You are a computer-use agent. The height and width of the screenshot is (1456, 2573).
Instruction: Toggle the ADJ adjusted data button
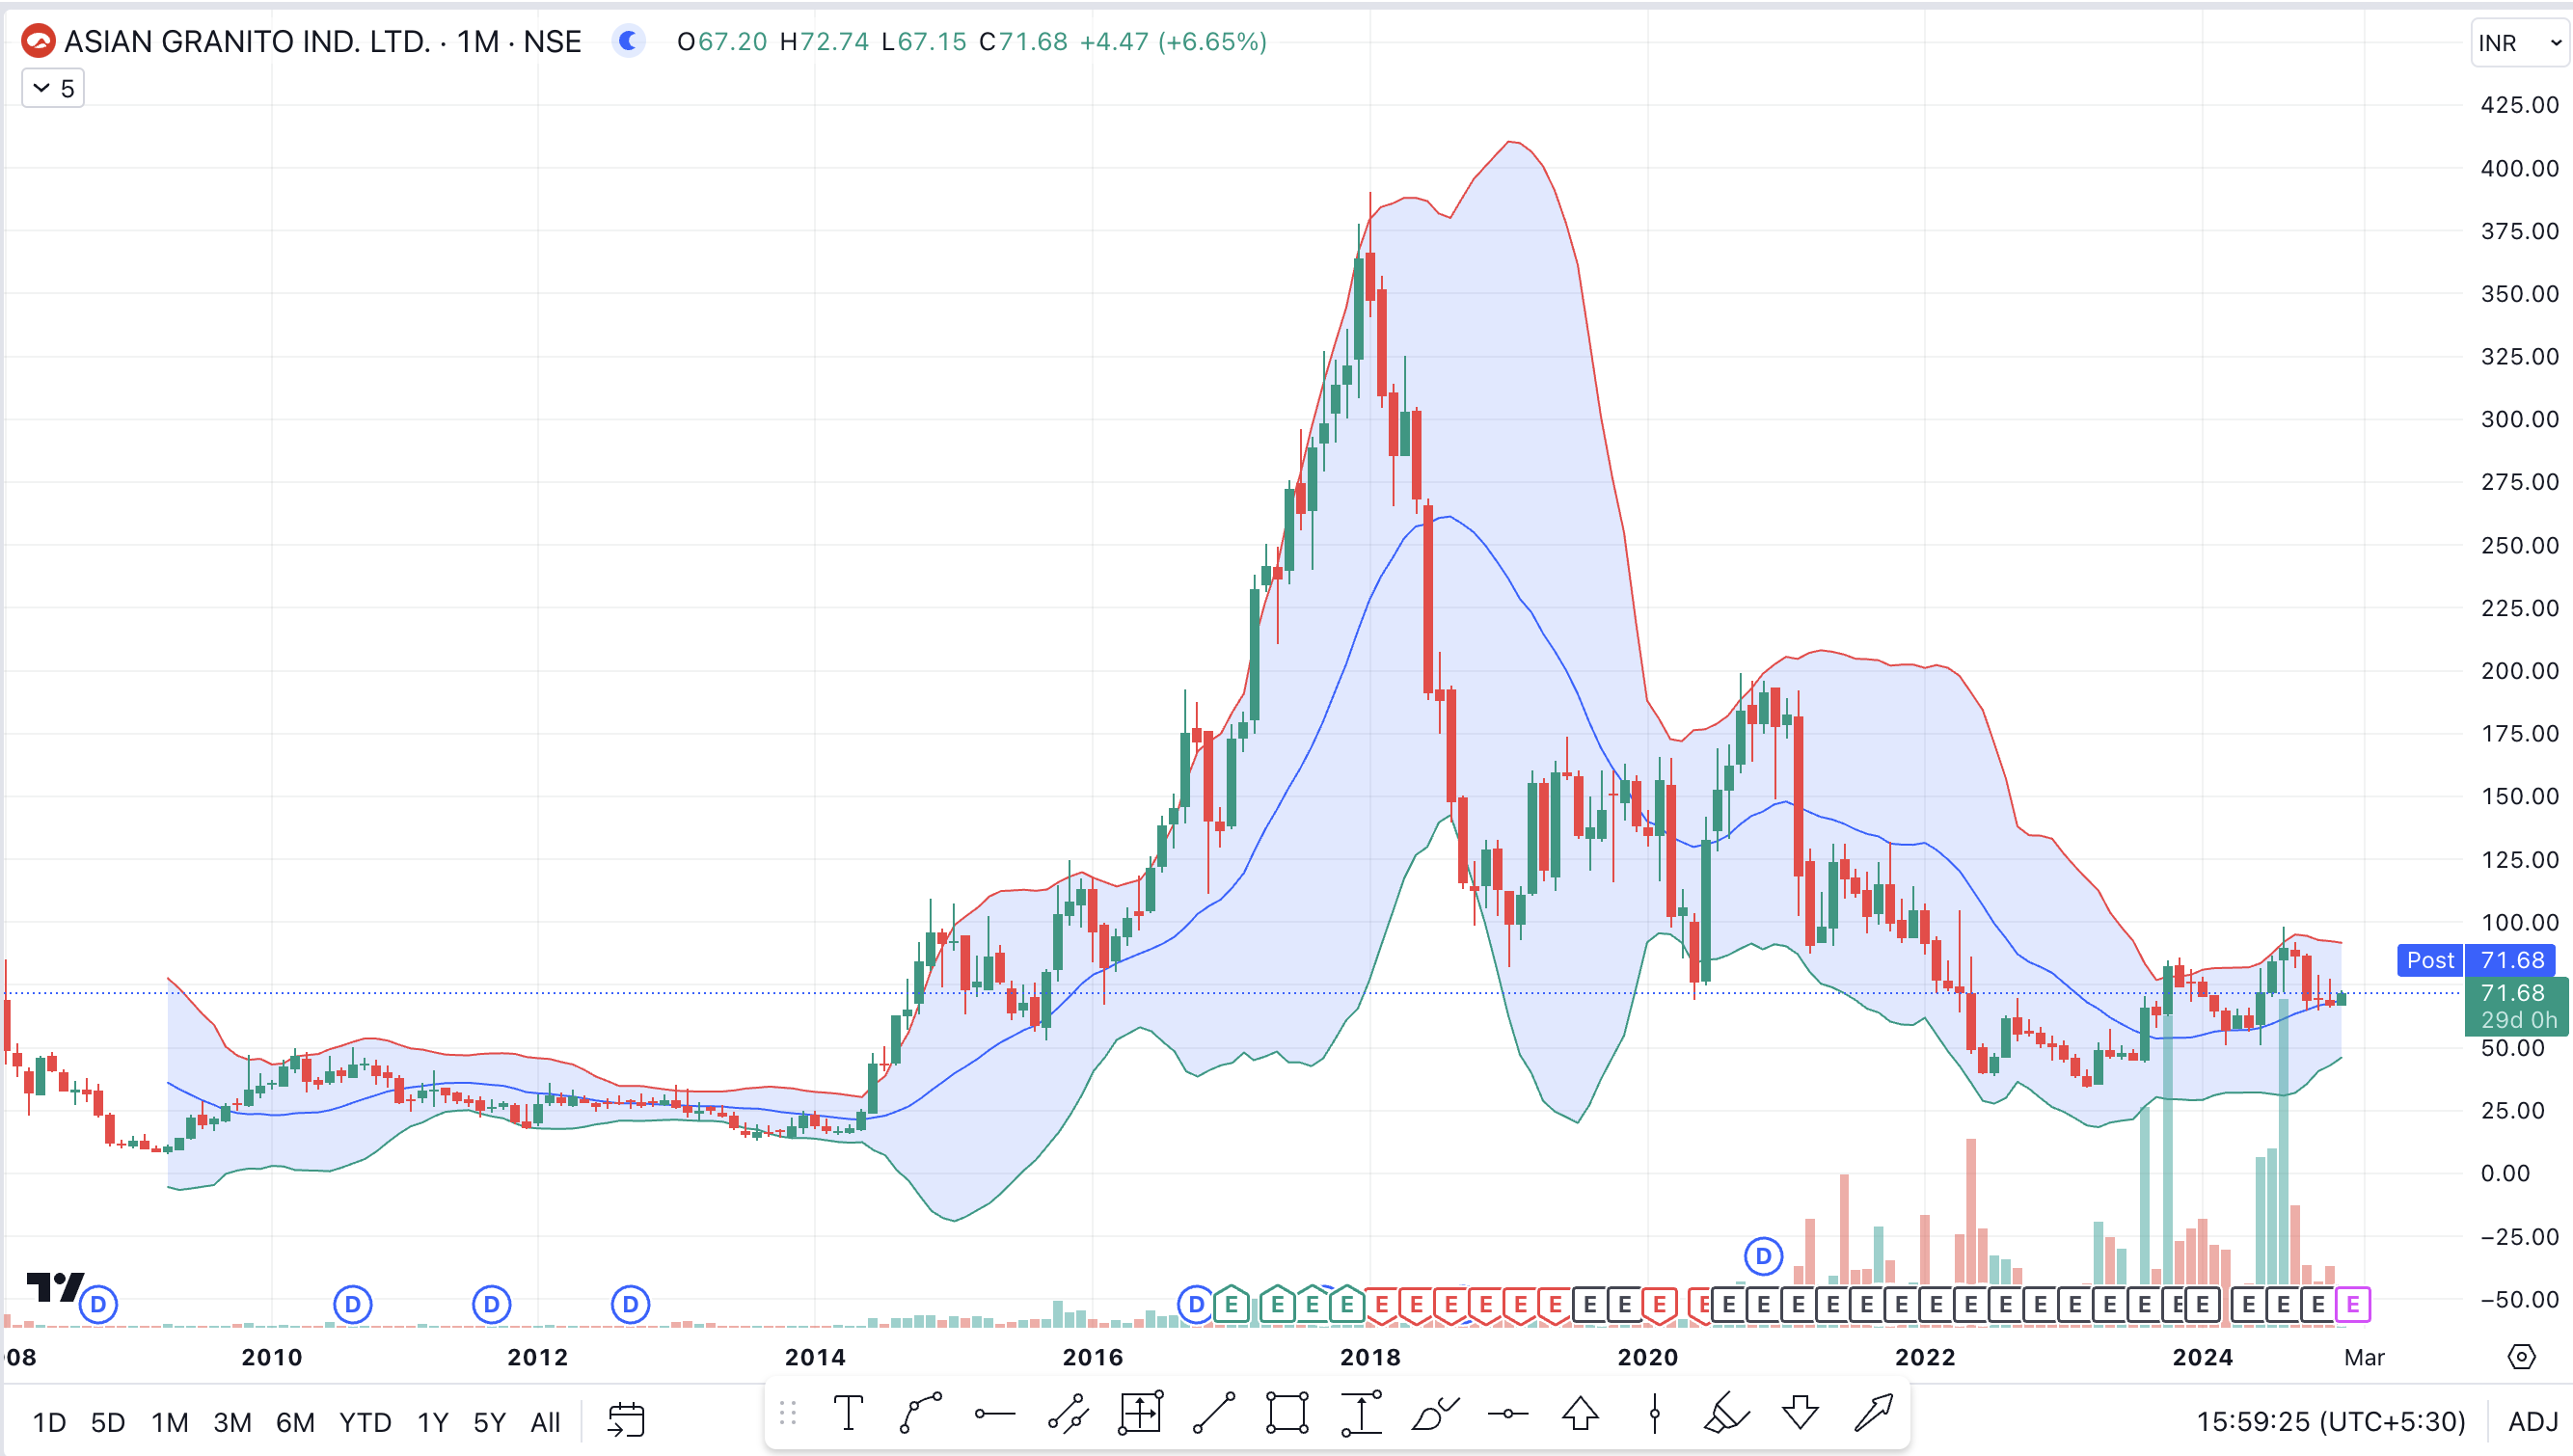pos(2532,1421)
